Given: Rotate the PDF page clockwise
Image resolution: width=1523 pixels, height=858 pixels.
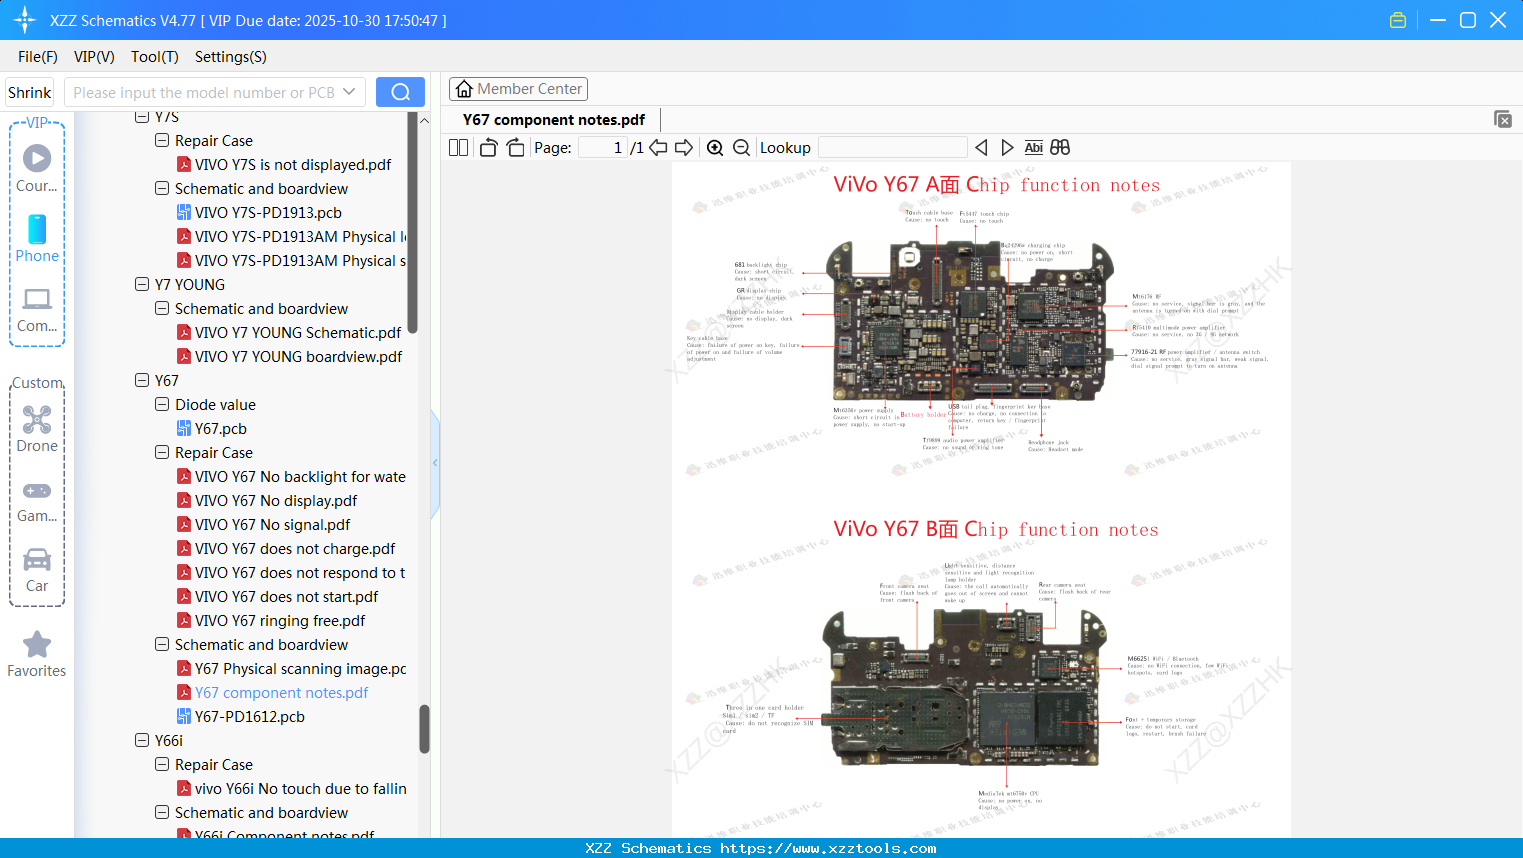Looking at the screenshot, I should [515, 147].
